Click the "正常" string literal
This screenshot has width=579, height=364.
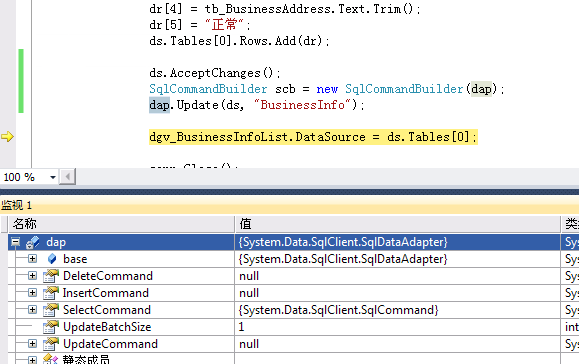[224, 25]
